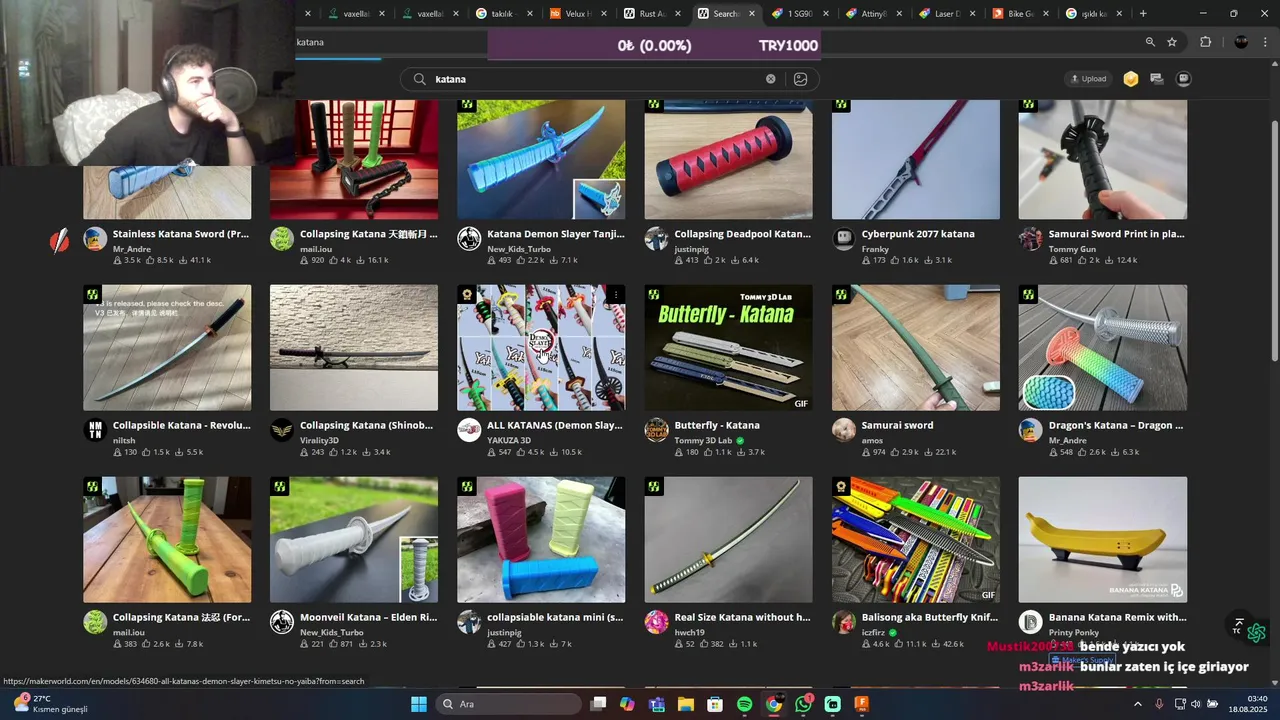Open the Chrome extensions puzzle icon
Image resolution: width=1280 pixels, height=720 pixels.
point(1205,42)
